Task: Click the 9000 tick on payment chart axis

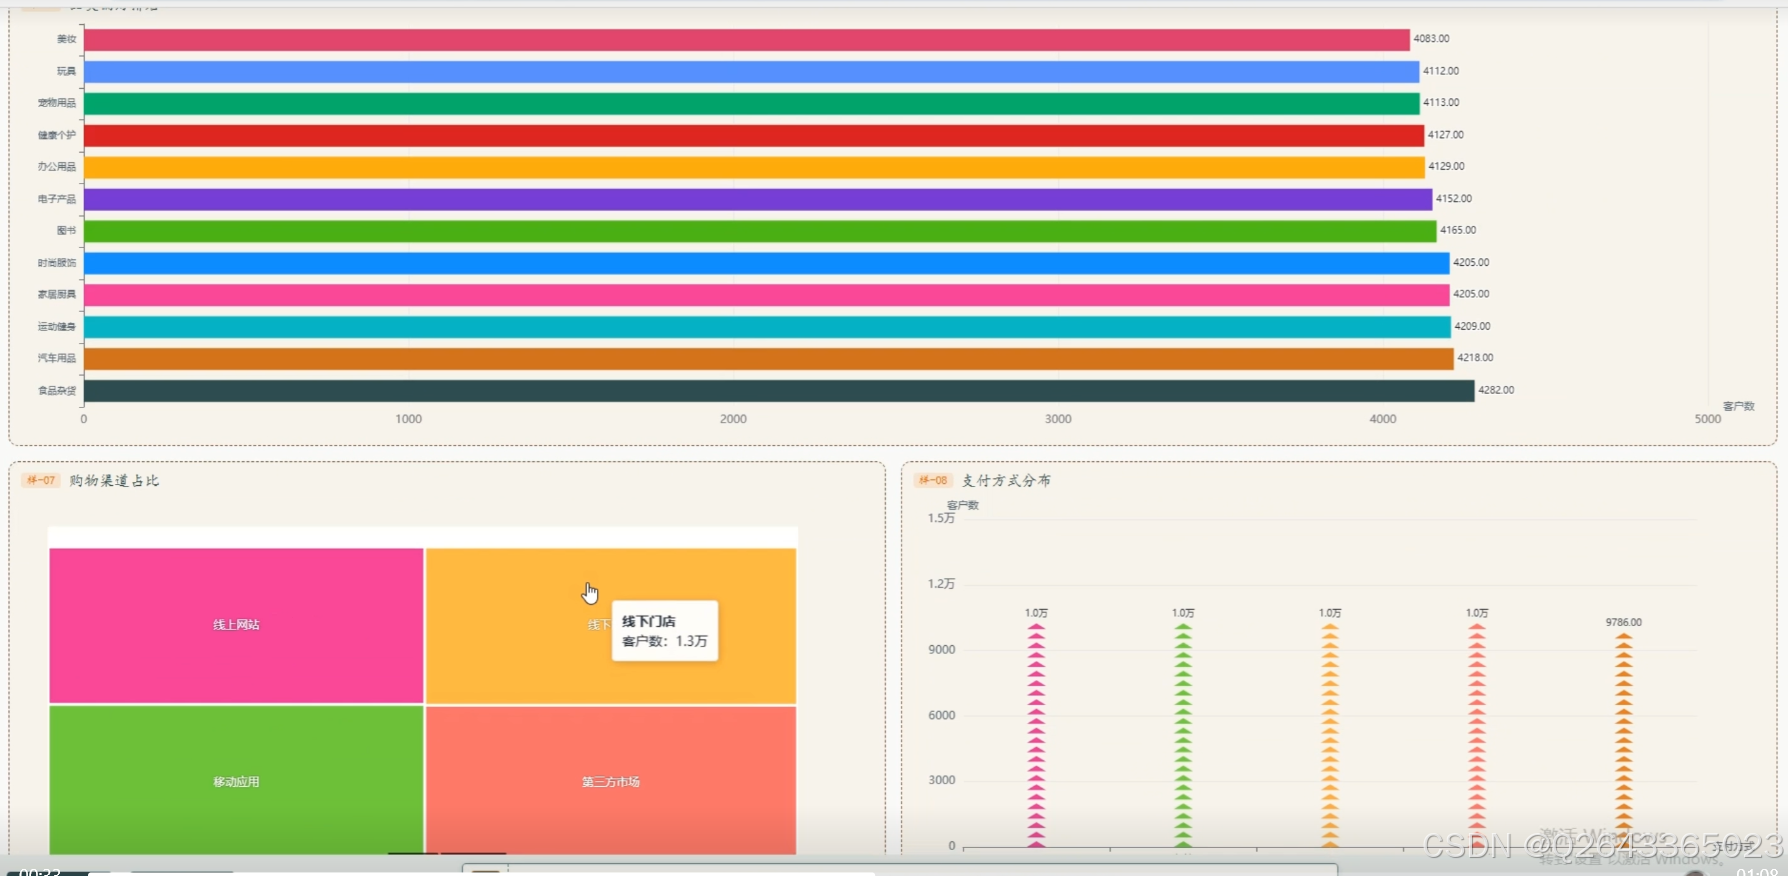Action: [x=942, y=650]
